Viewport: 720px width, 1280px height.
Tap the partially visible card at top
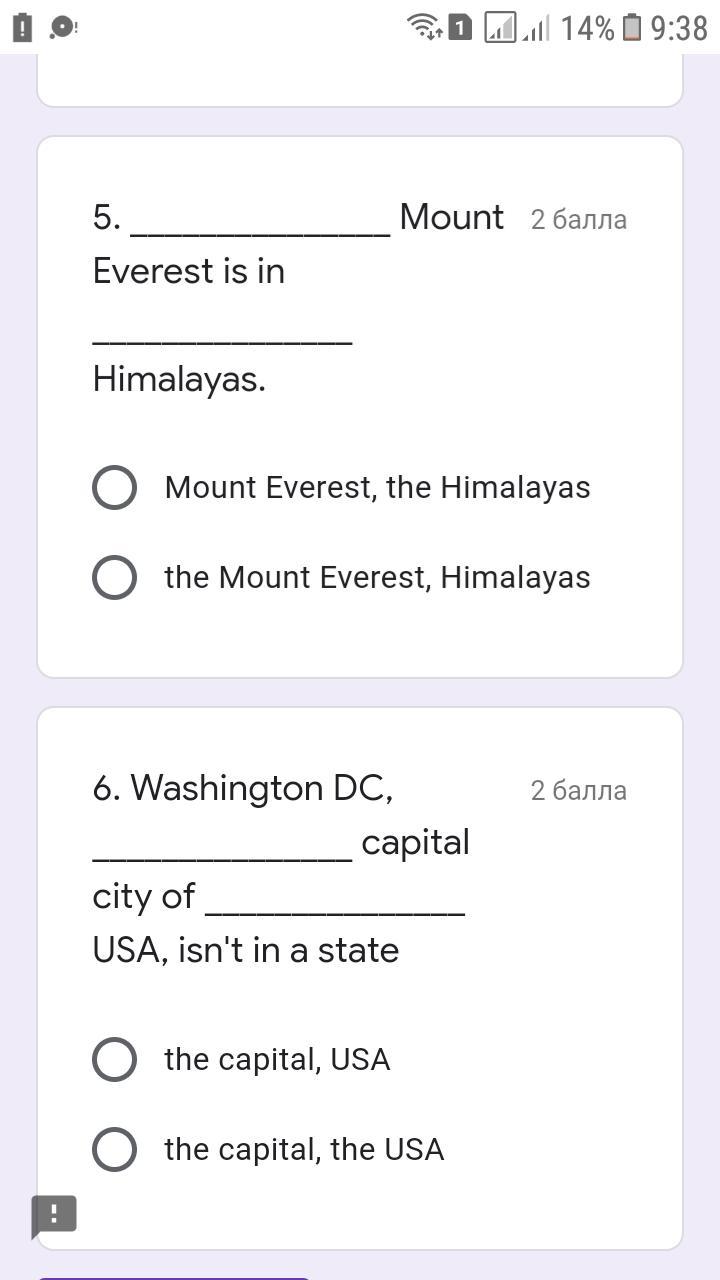tap(360, 80)
